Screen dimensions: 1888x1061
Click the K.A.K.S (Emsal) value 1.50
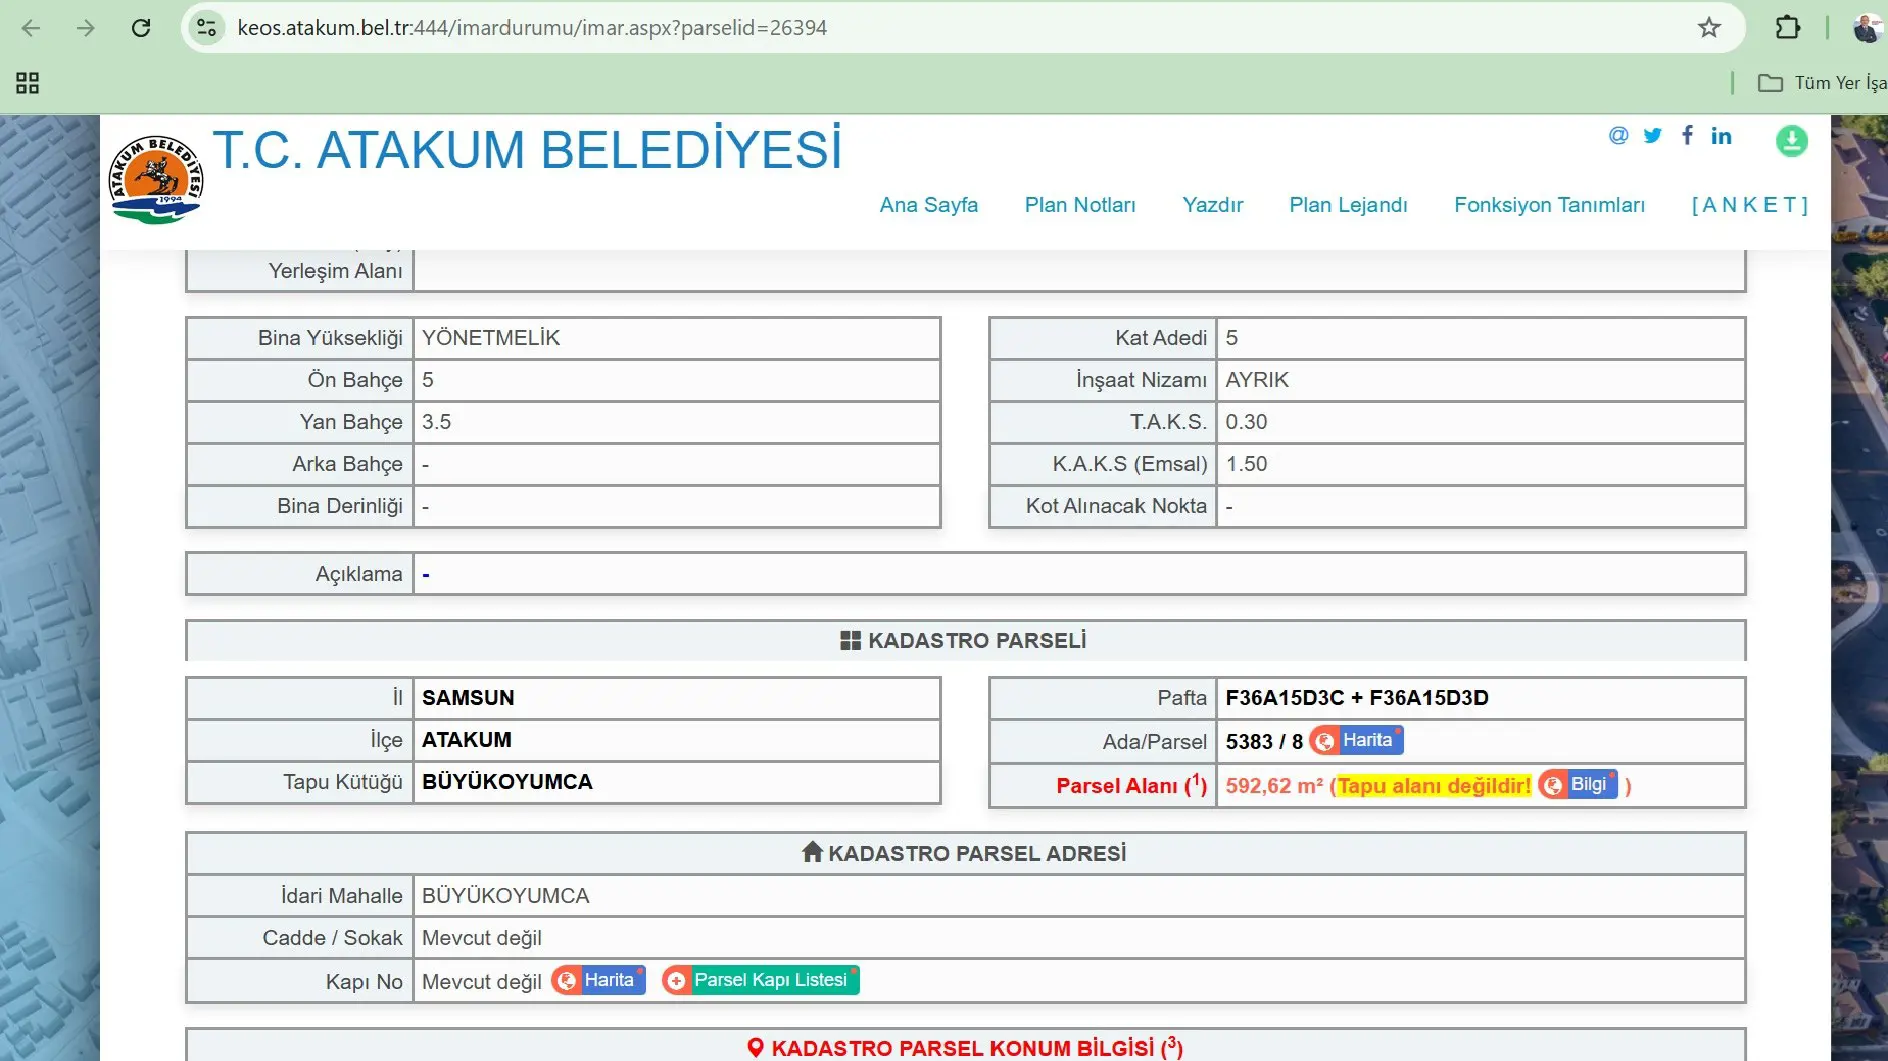[x=1246, y=464]
